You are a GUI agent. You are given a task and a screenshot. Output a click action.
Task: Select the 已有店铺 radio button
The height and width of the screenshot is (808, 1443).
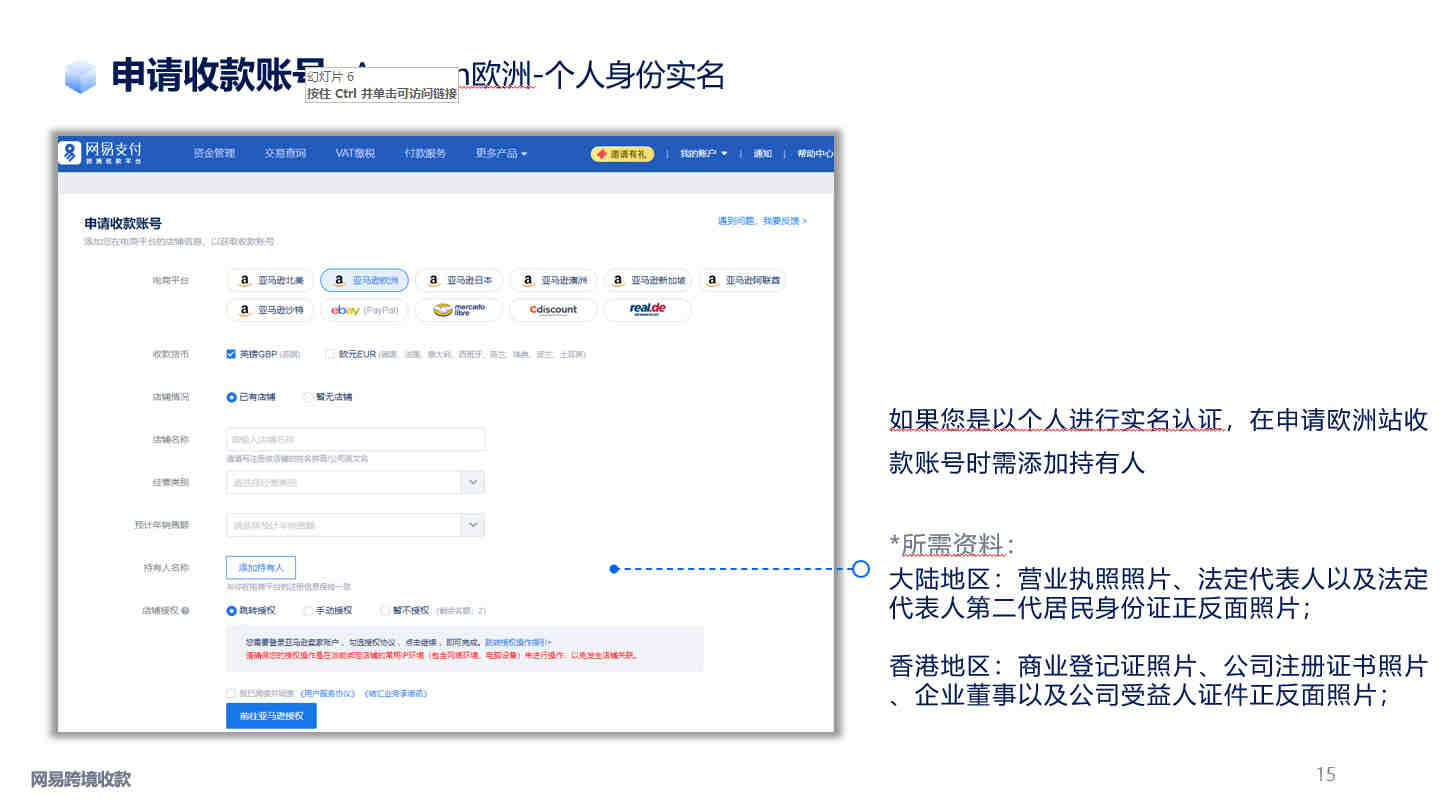click(231, 397)
